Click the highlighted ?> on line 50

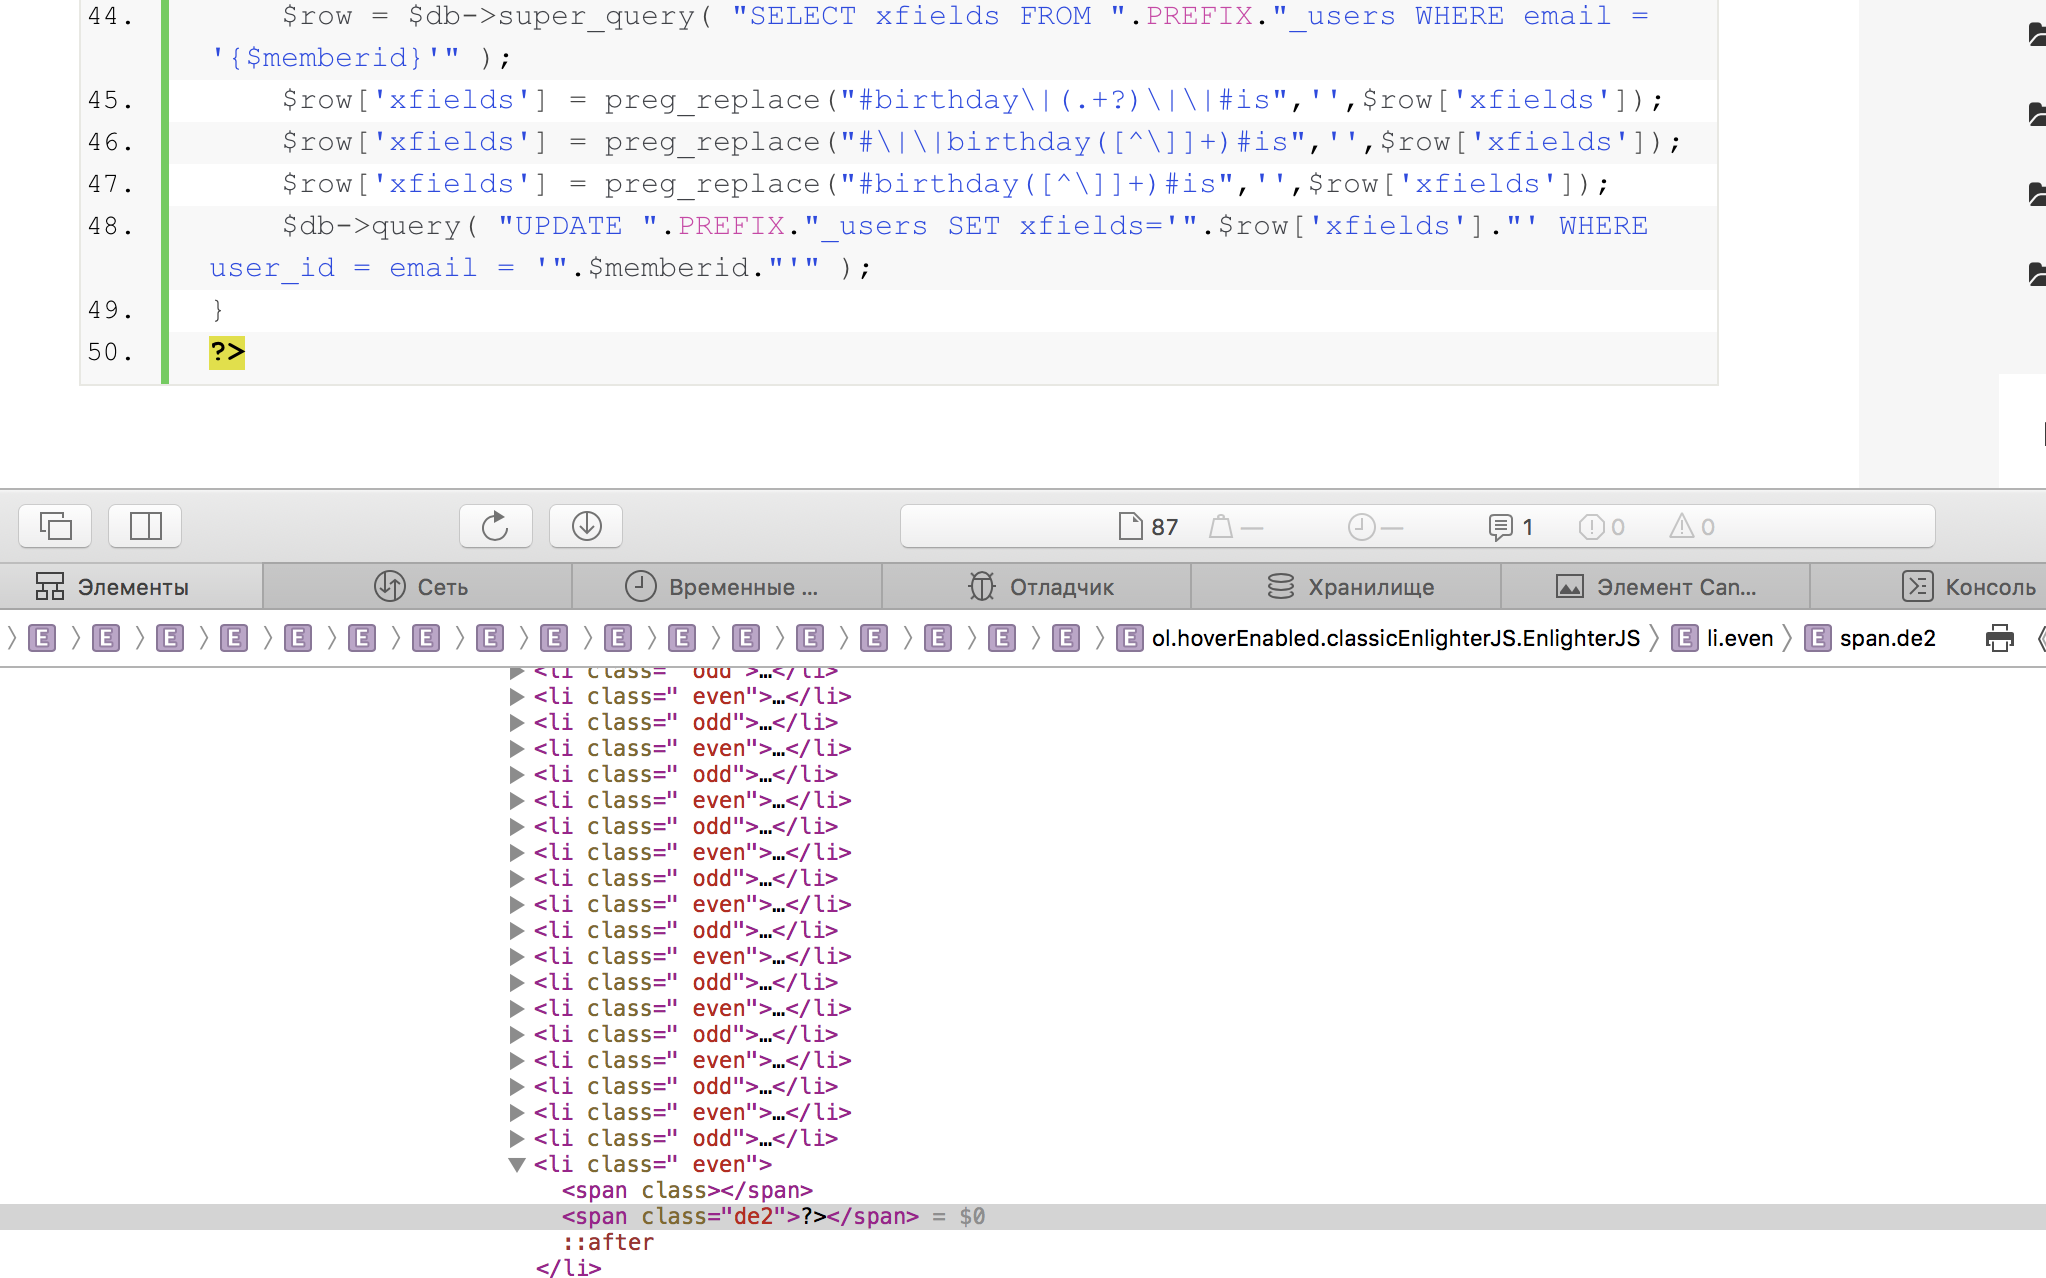[227, 352]
